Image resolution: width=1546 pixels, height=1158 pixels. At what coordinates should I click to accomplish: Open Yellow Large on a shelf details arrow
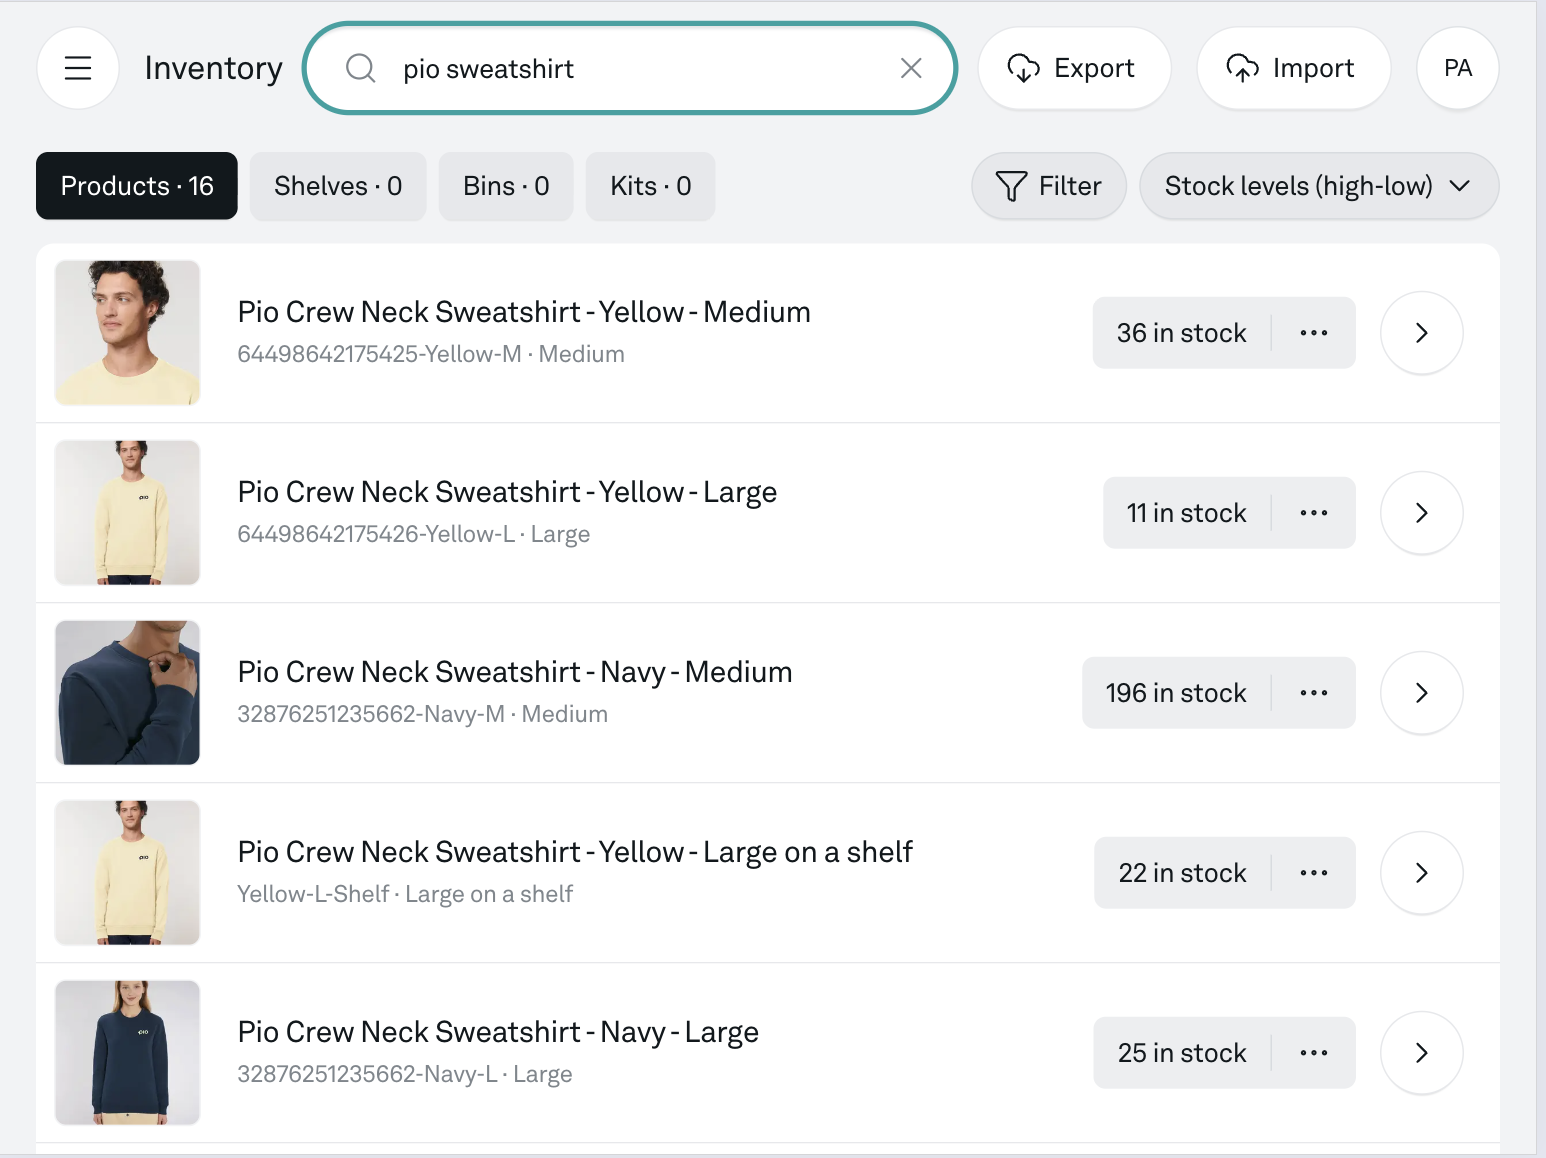1421,873
